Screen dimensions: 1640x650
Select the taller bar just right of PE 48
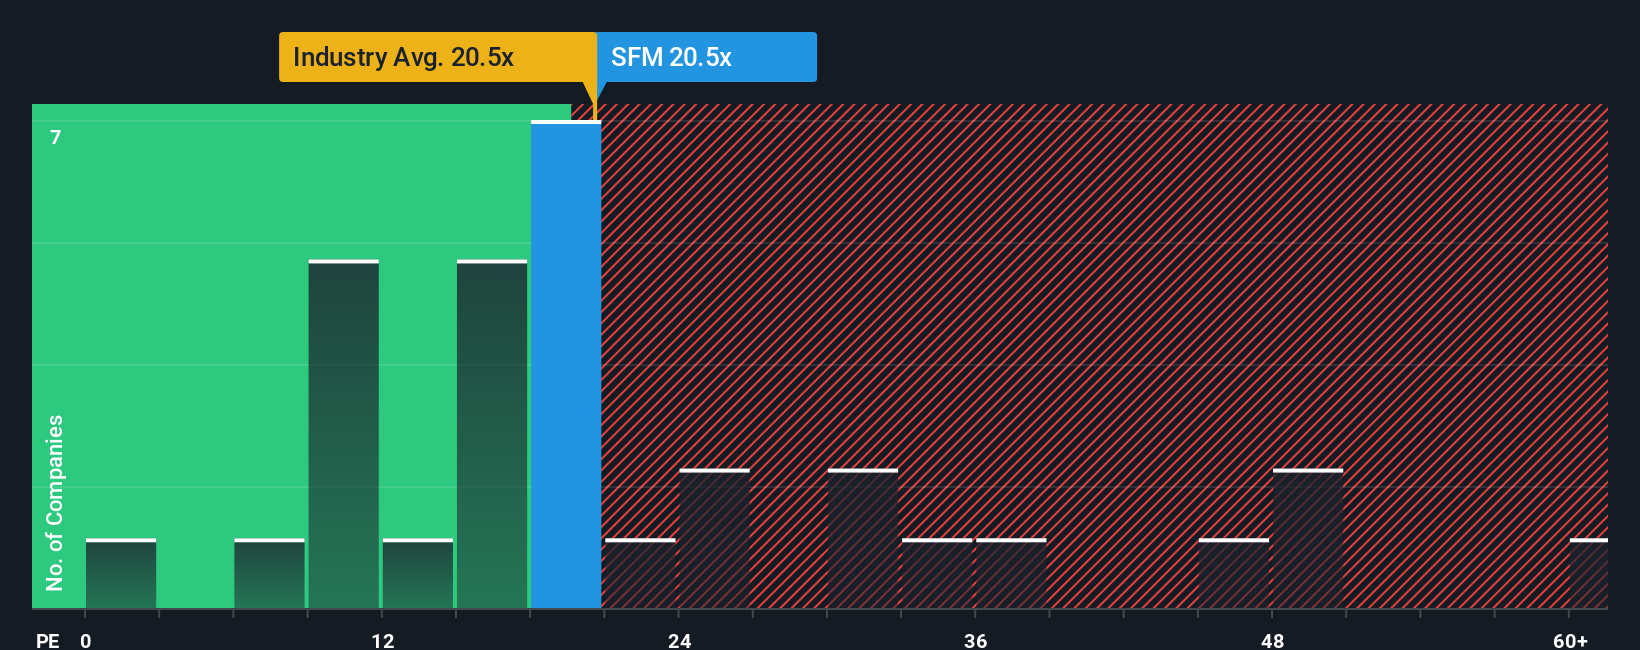[1308, 539]
